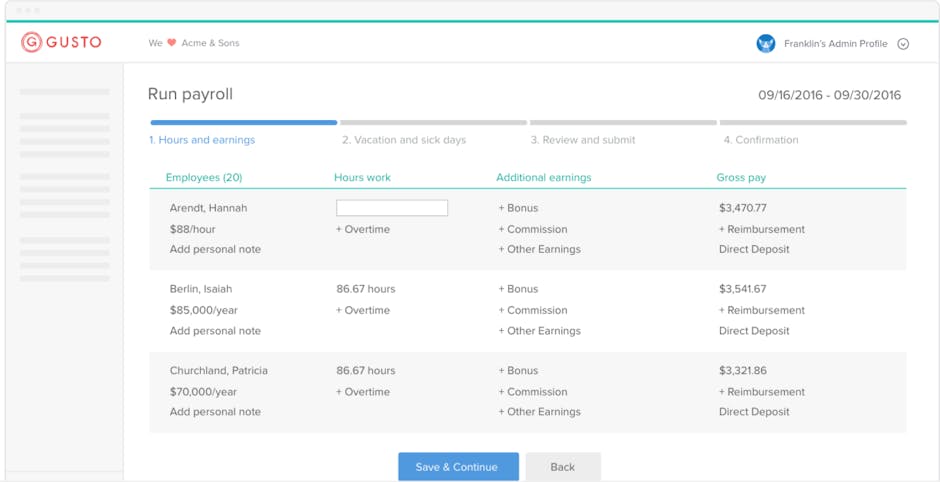Add a Bonus for Isaiah Berlin

[x=518, y=289]
